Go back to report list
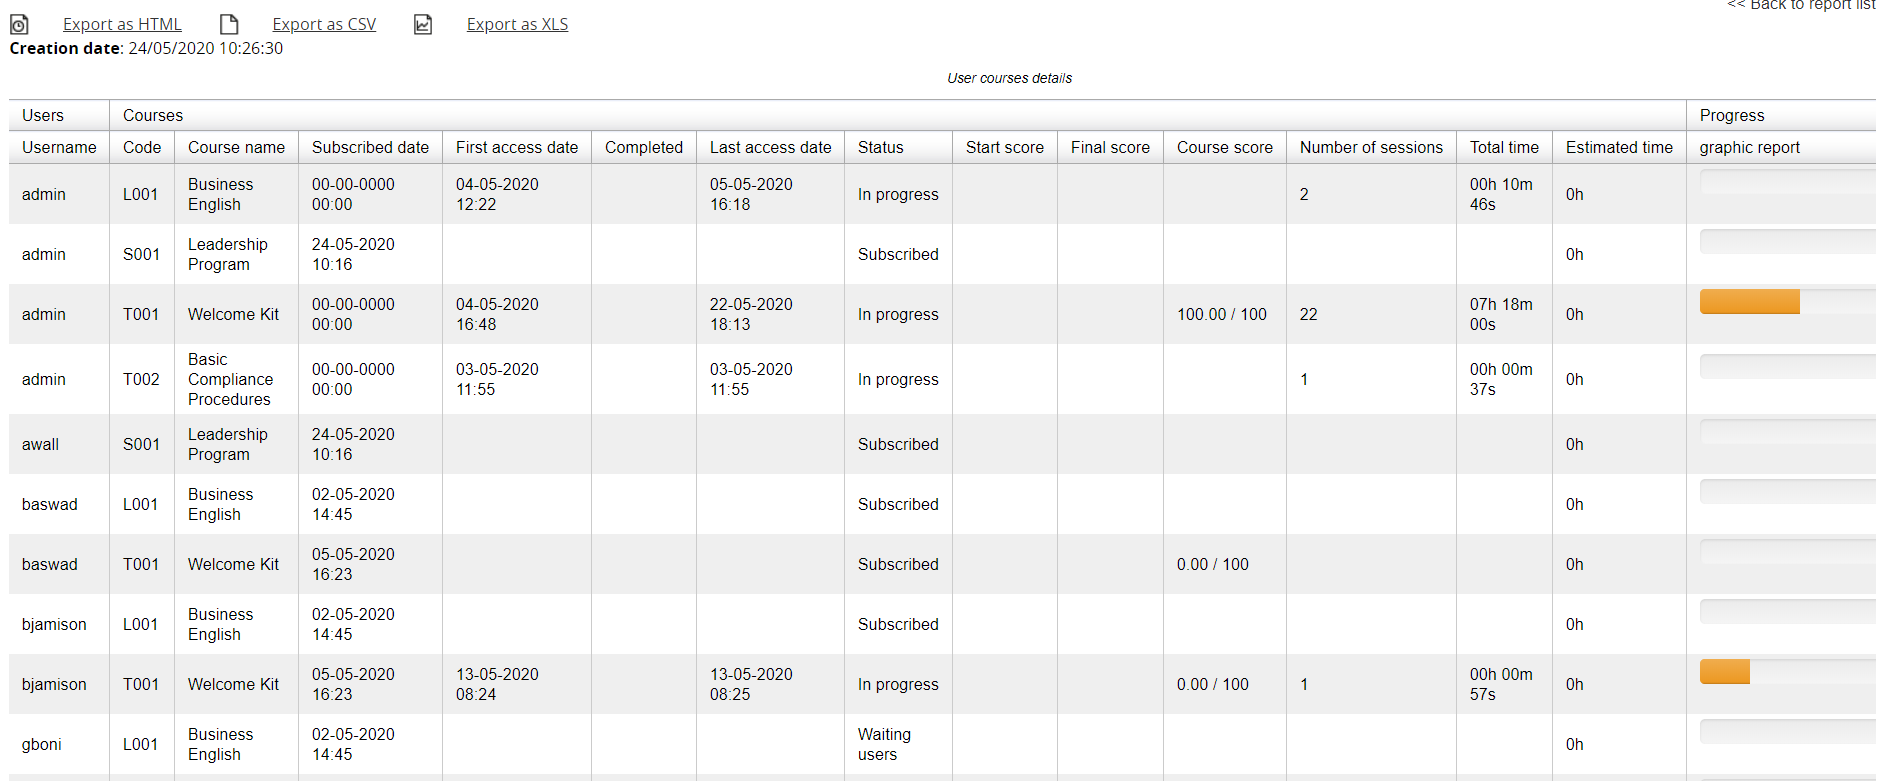The height and width of the screenshot is (781, 1886). (1801, 5)
